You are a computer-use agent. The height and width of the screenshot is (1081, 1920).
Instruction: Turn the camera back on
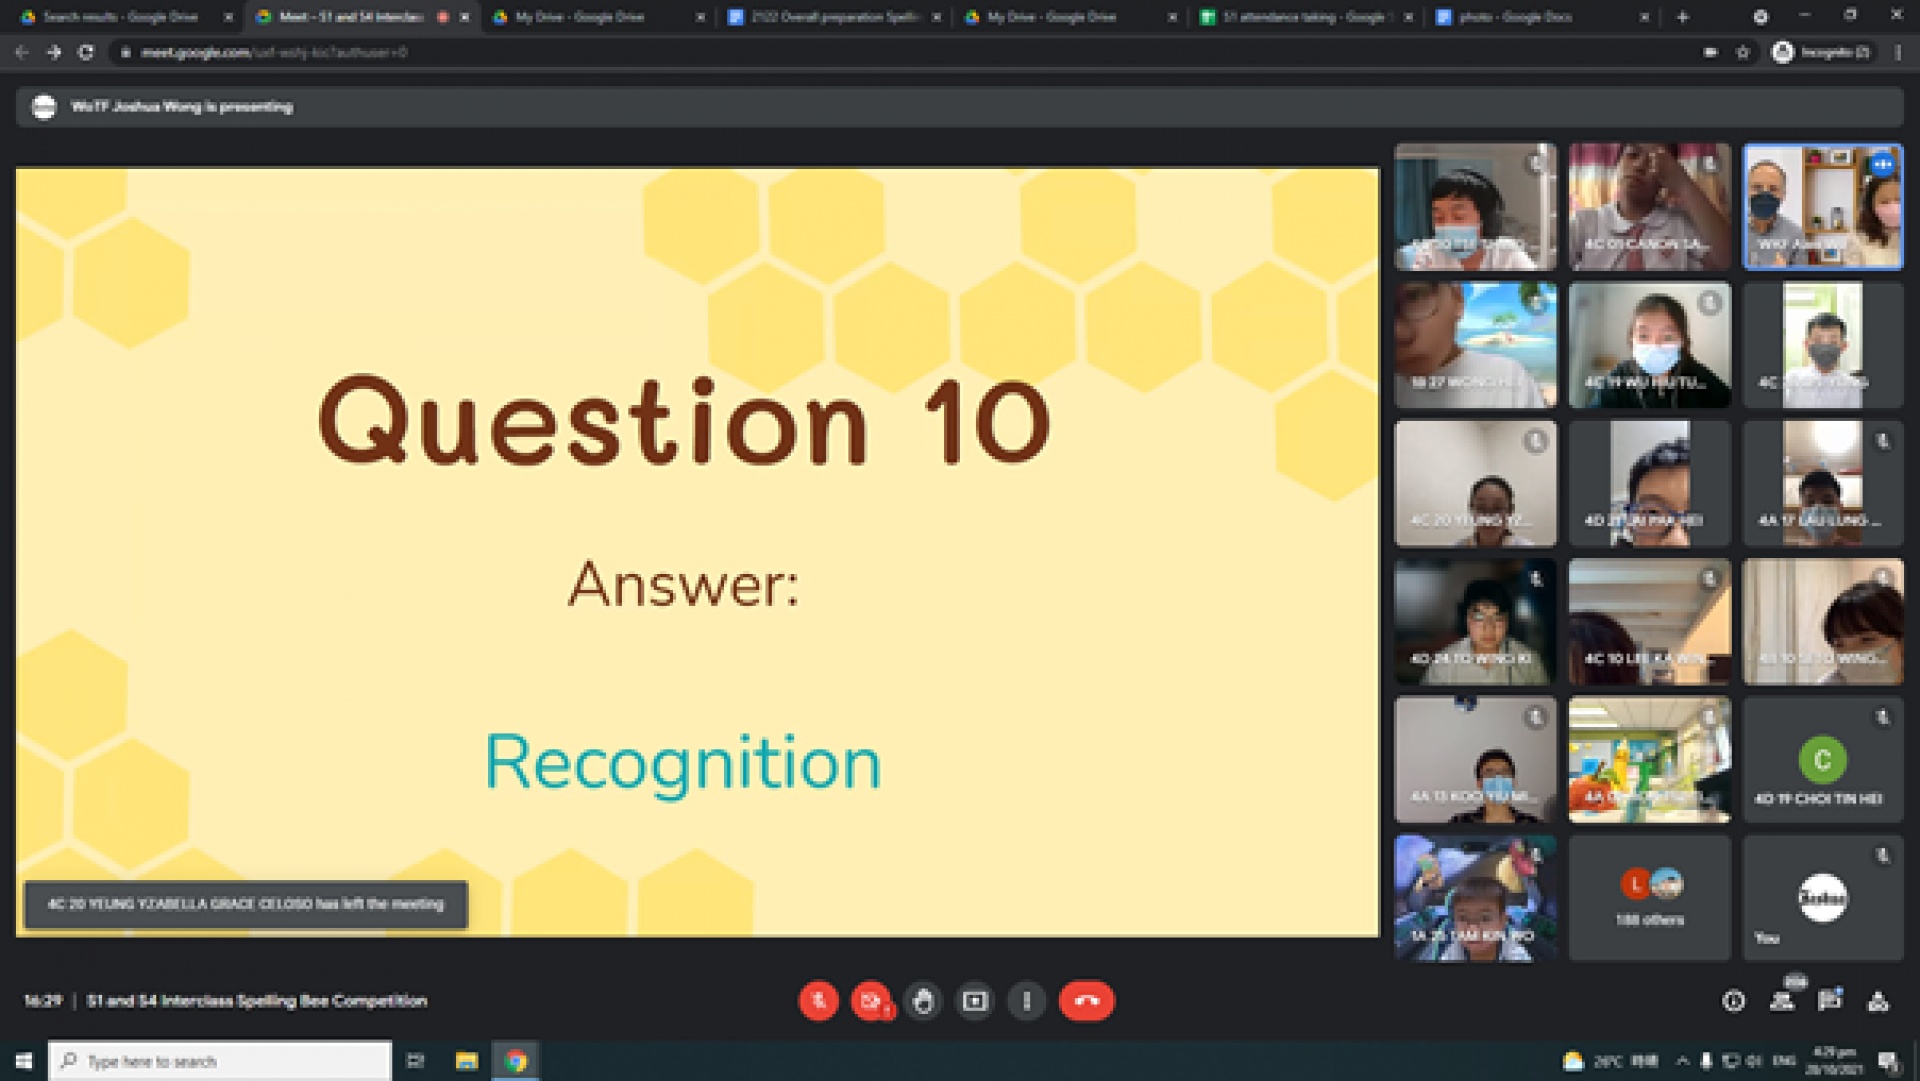point(871,1001)
